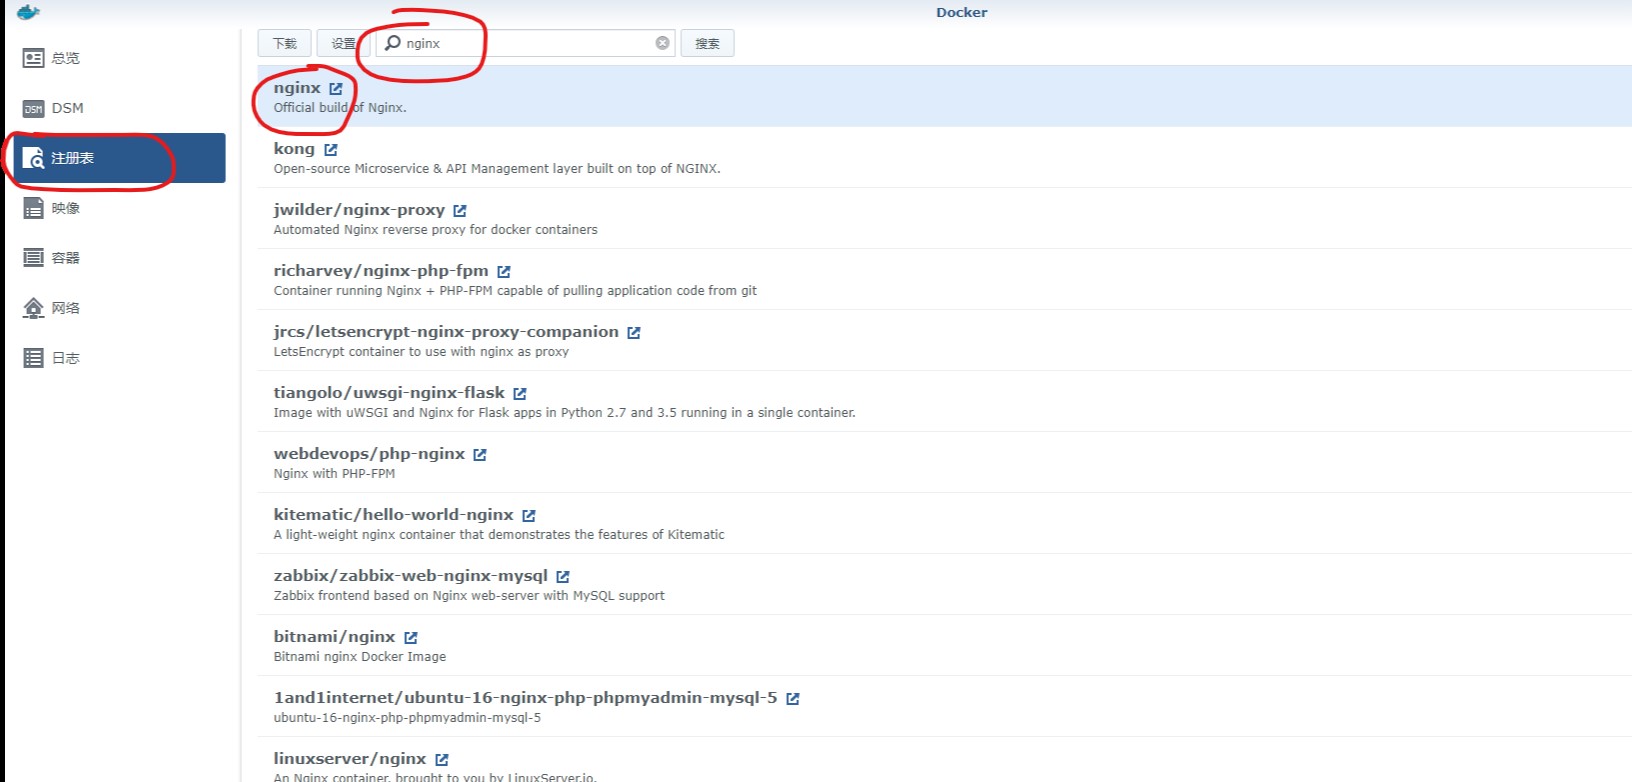Screen dimensions: 1632x782
Task: Click description 'Zabbix frontend based on Nginx web-server'
Action: (x=469, y=596)
